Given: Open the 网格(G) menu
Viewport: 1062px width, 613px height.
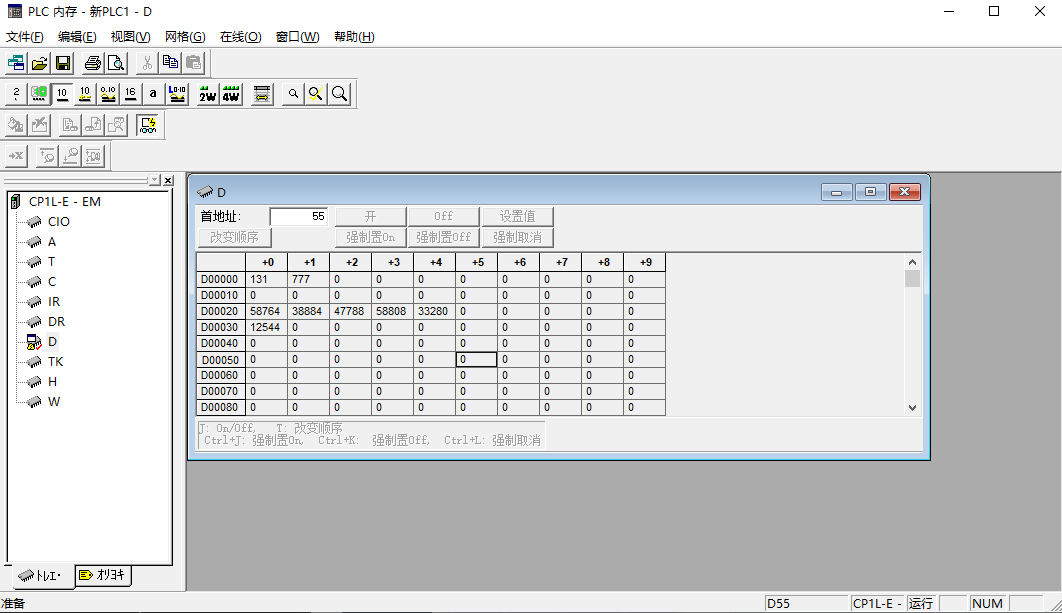Looking at the screenshot, I should point(185,37).
